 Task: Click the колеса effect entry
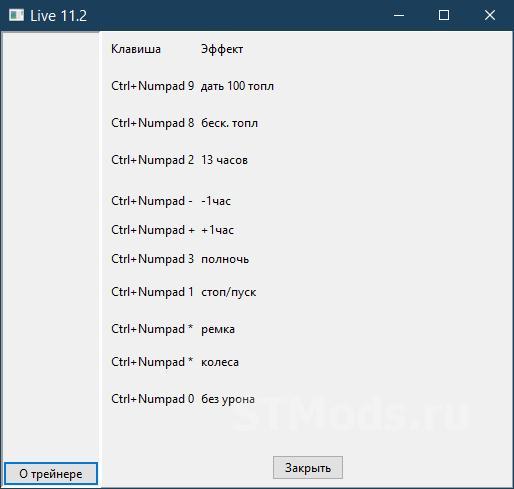coord(220,362)
